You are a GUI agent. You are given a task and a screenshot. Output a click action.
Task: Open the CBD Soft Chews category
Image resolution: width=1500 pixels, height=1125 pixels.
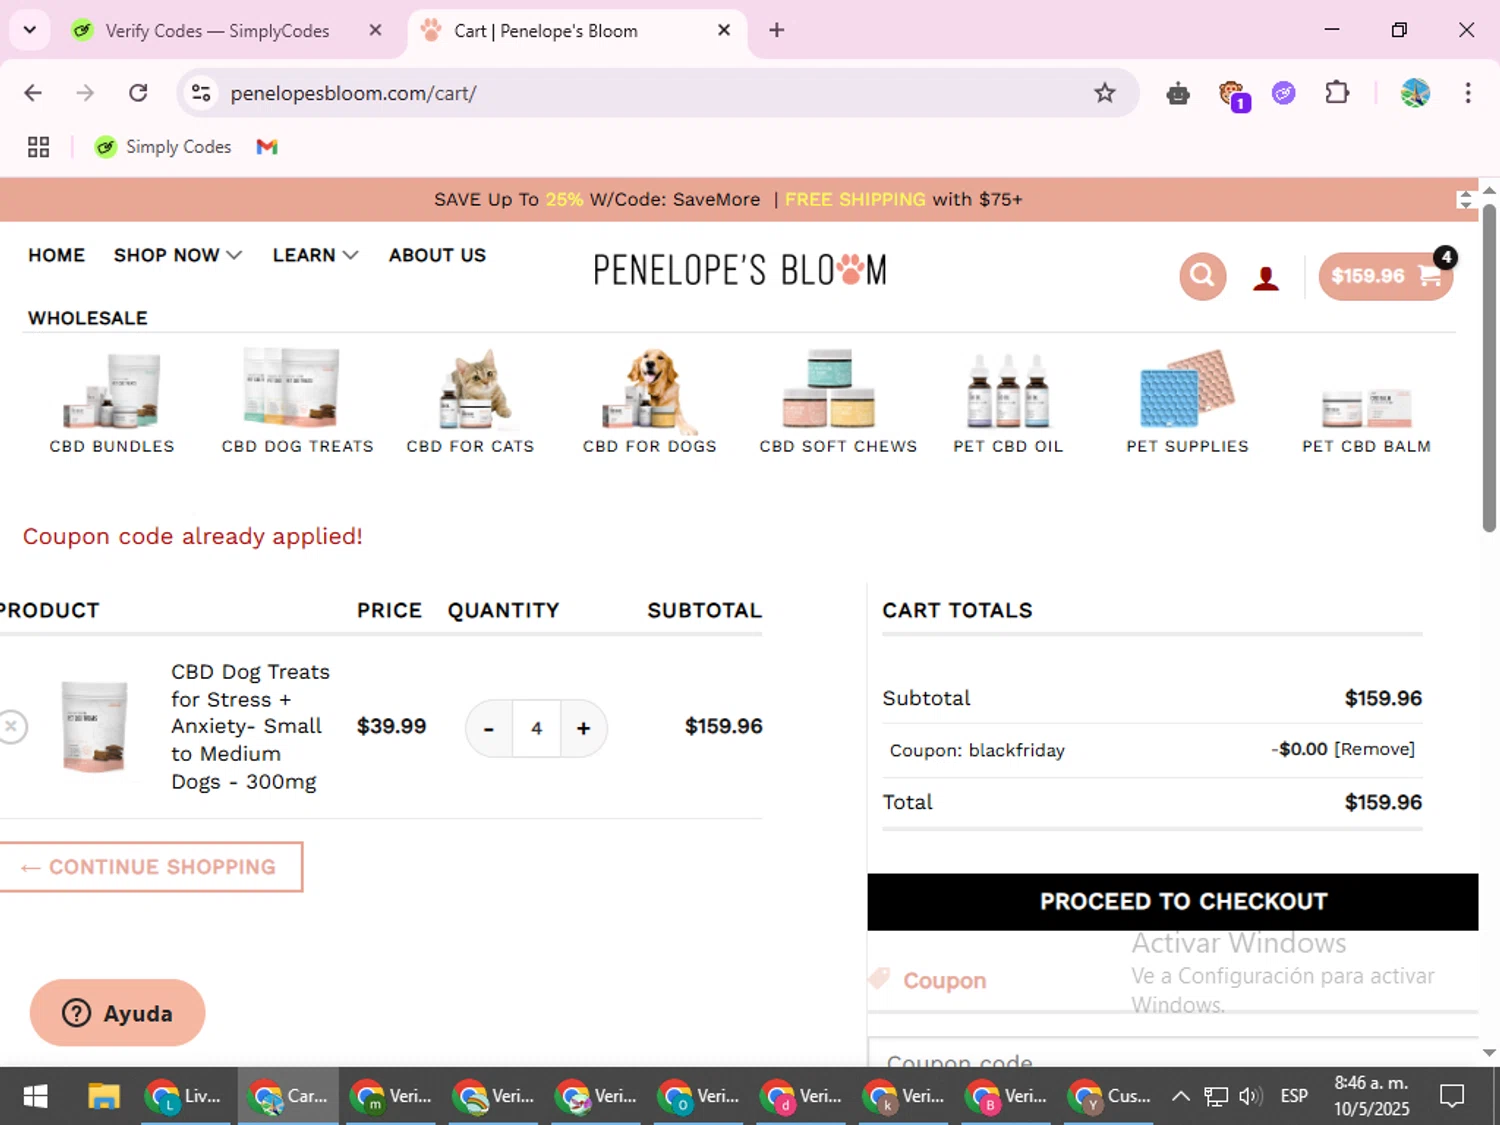click(x=838, y=401)
